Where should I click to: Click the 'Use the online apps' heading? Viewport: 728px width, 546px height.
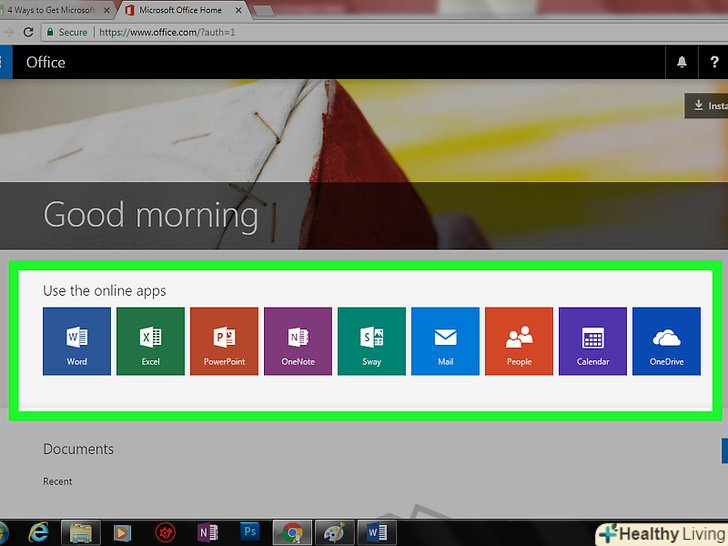click(x=104, y=291)
